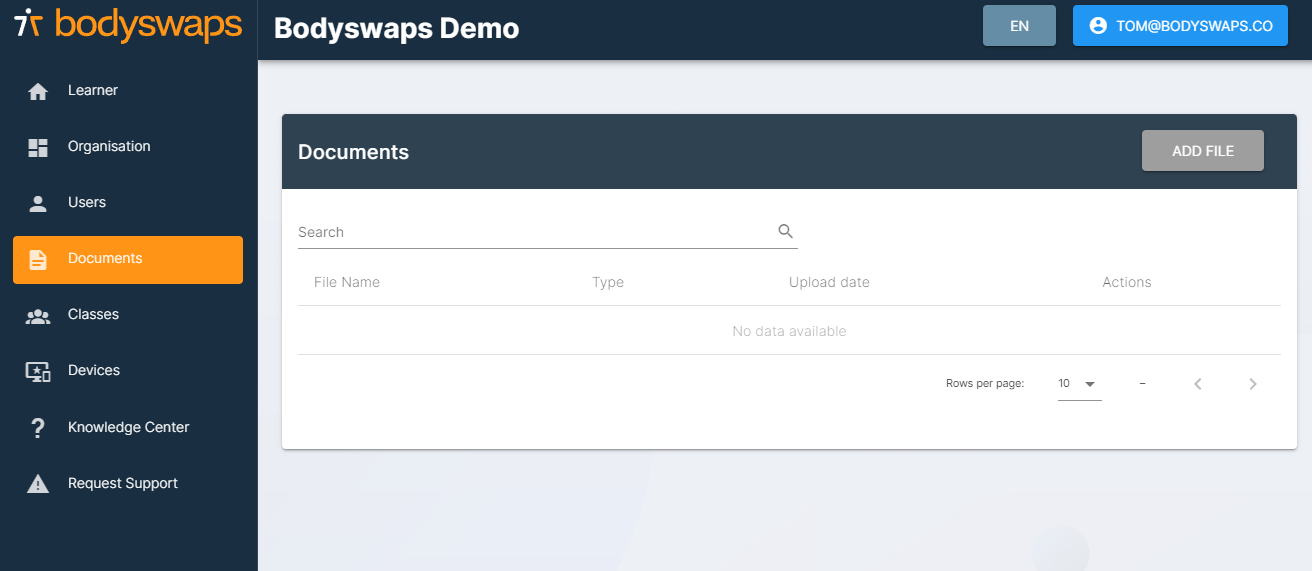Click the No data available text
The width and height of the screenshot is (1312, 571).
tap(789, 331)
